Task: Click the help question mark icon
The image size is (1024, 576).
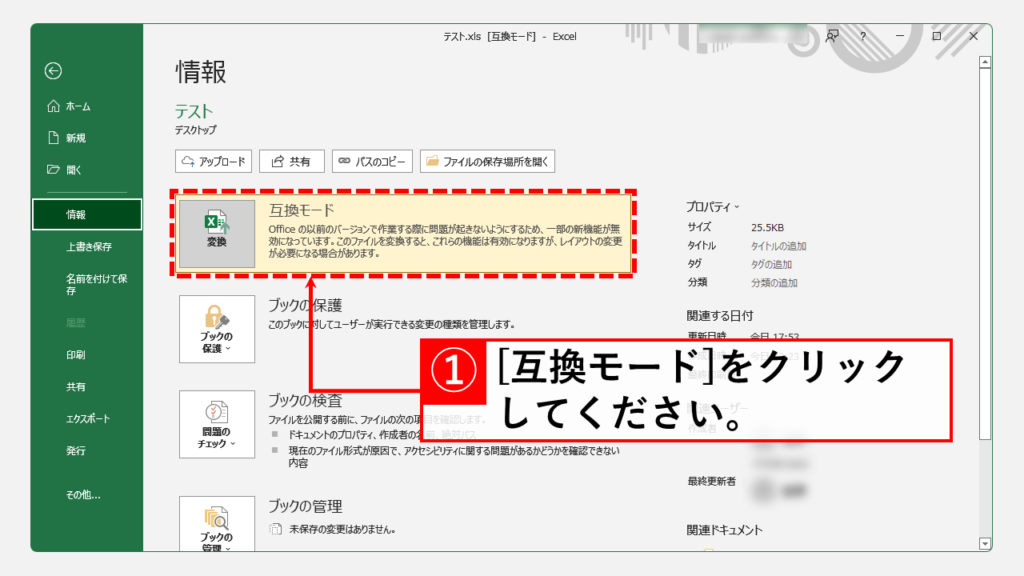Action: tap(863, 37)
